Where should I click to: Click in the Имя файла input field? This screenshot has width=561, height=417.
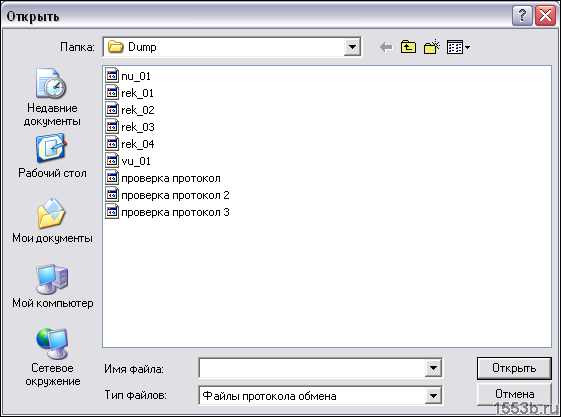(312, 368)
